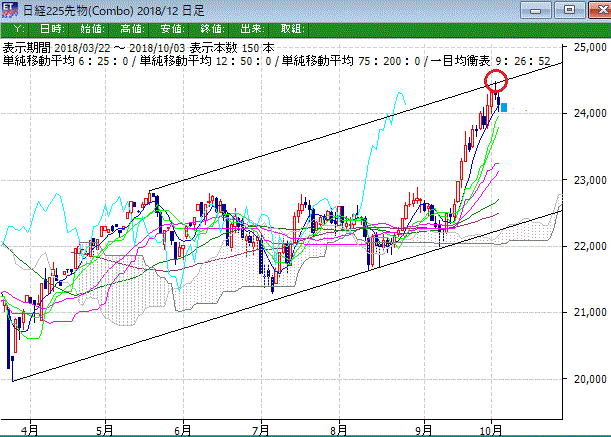Click the 終値 header field

pos(212,29)
